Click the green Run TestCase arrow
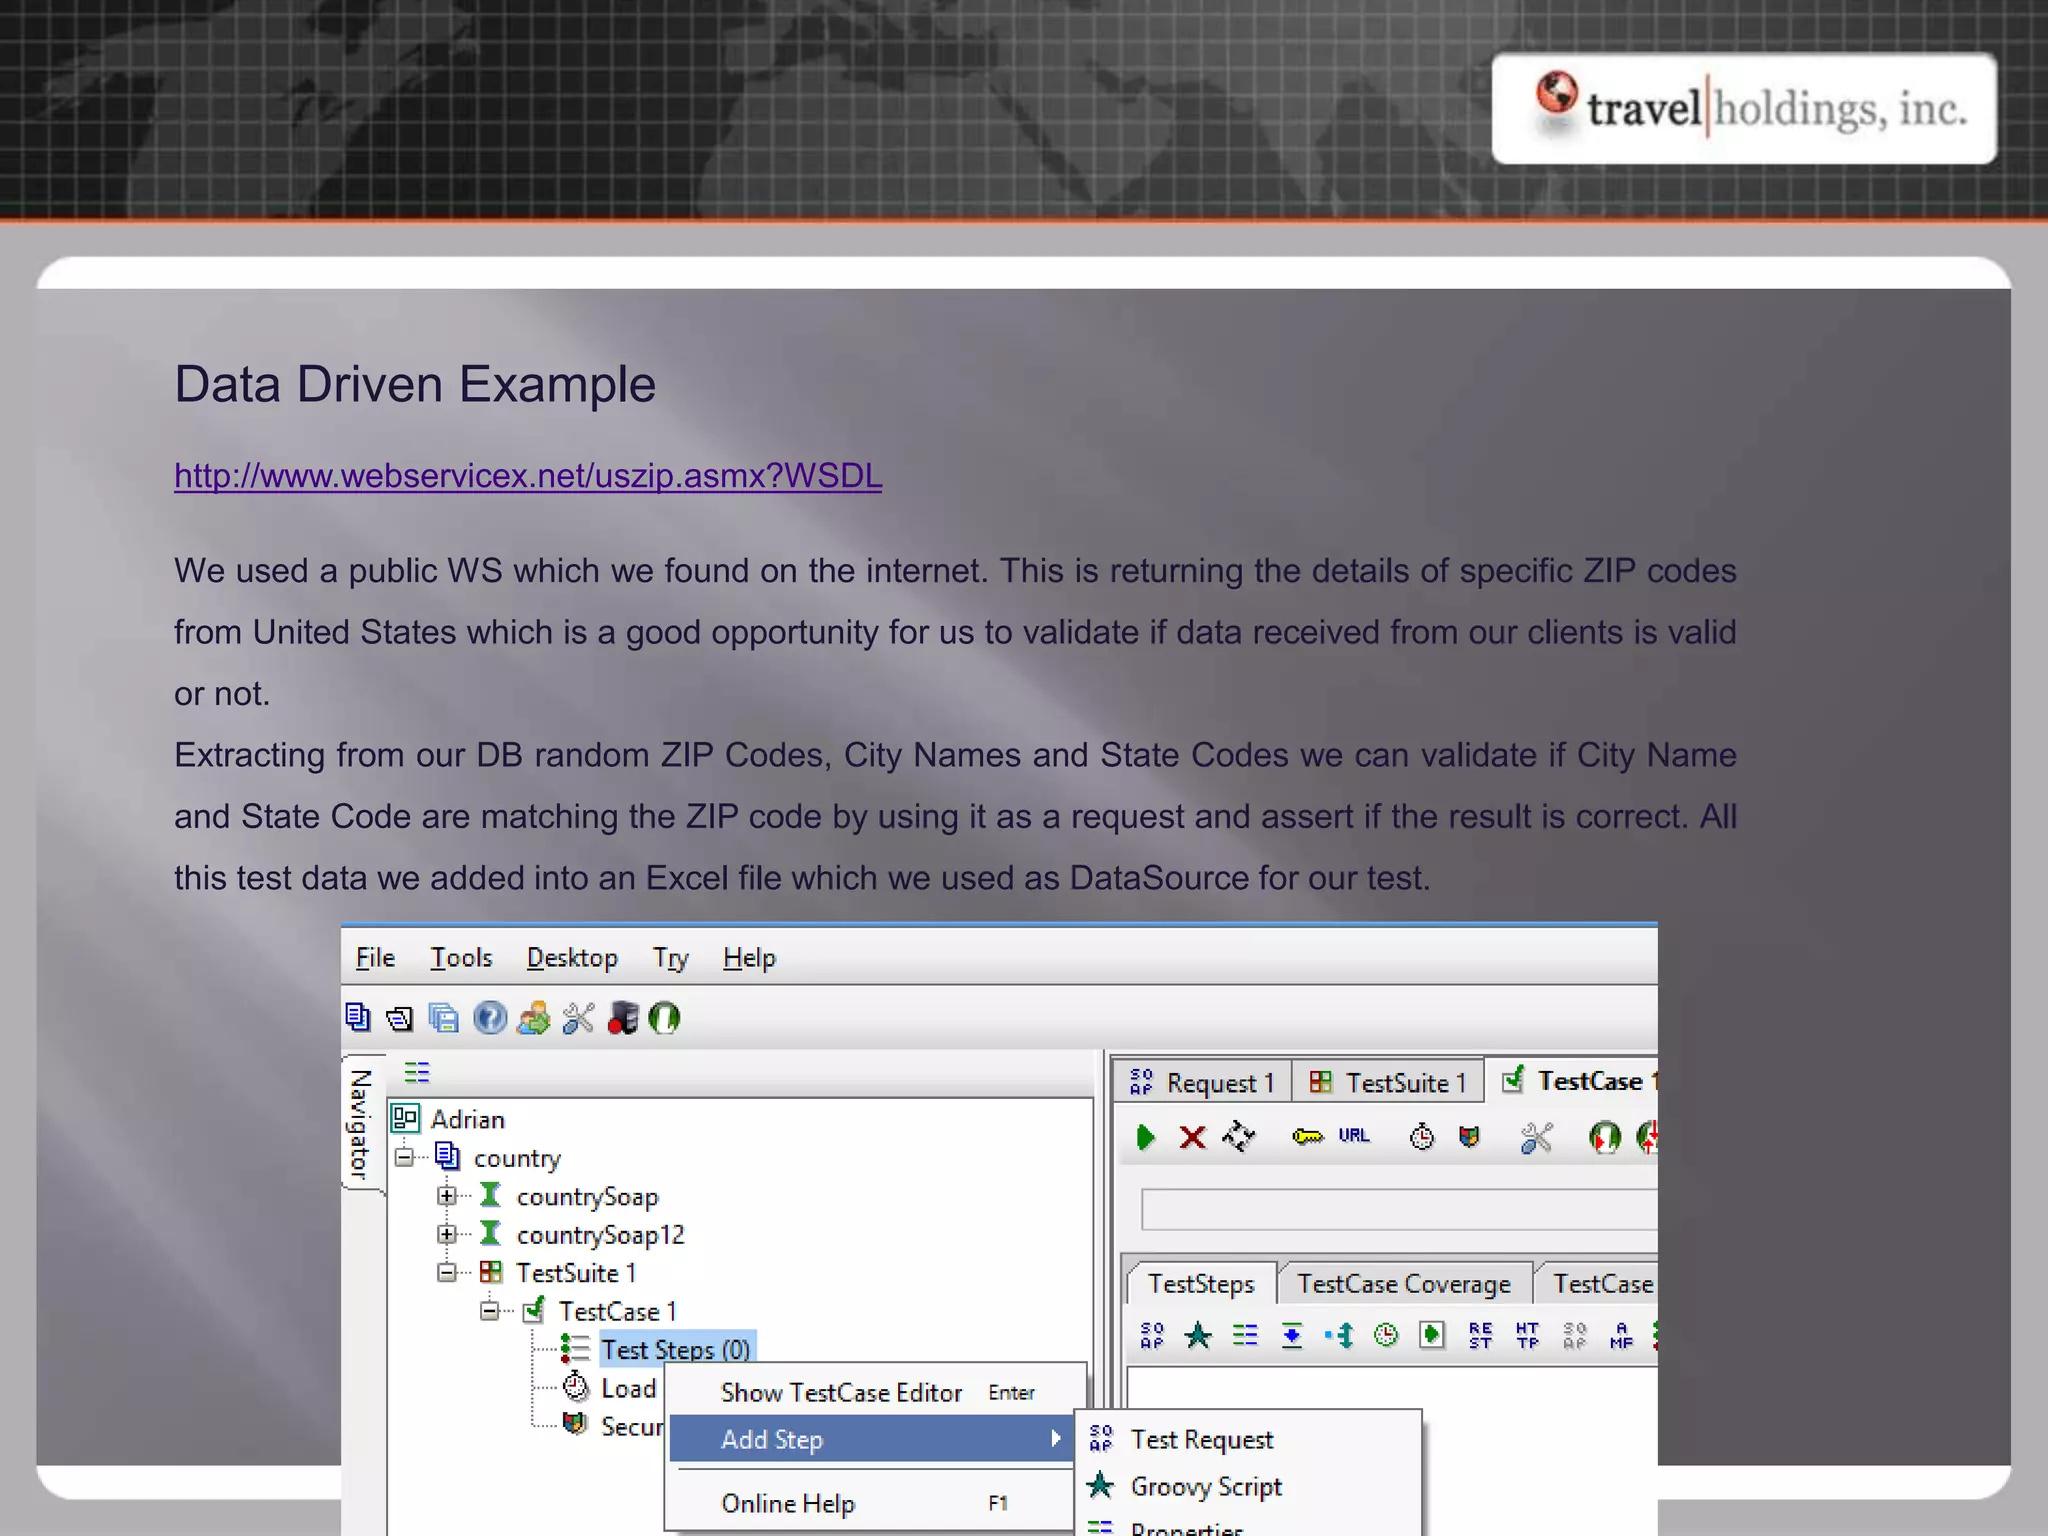The image size is (2048, 1536). (x=1146, y=1137)
